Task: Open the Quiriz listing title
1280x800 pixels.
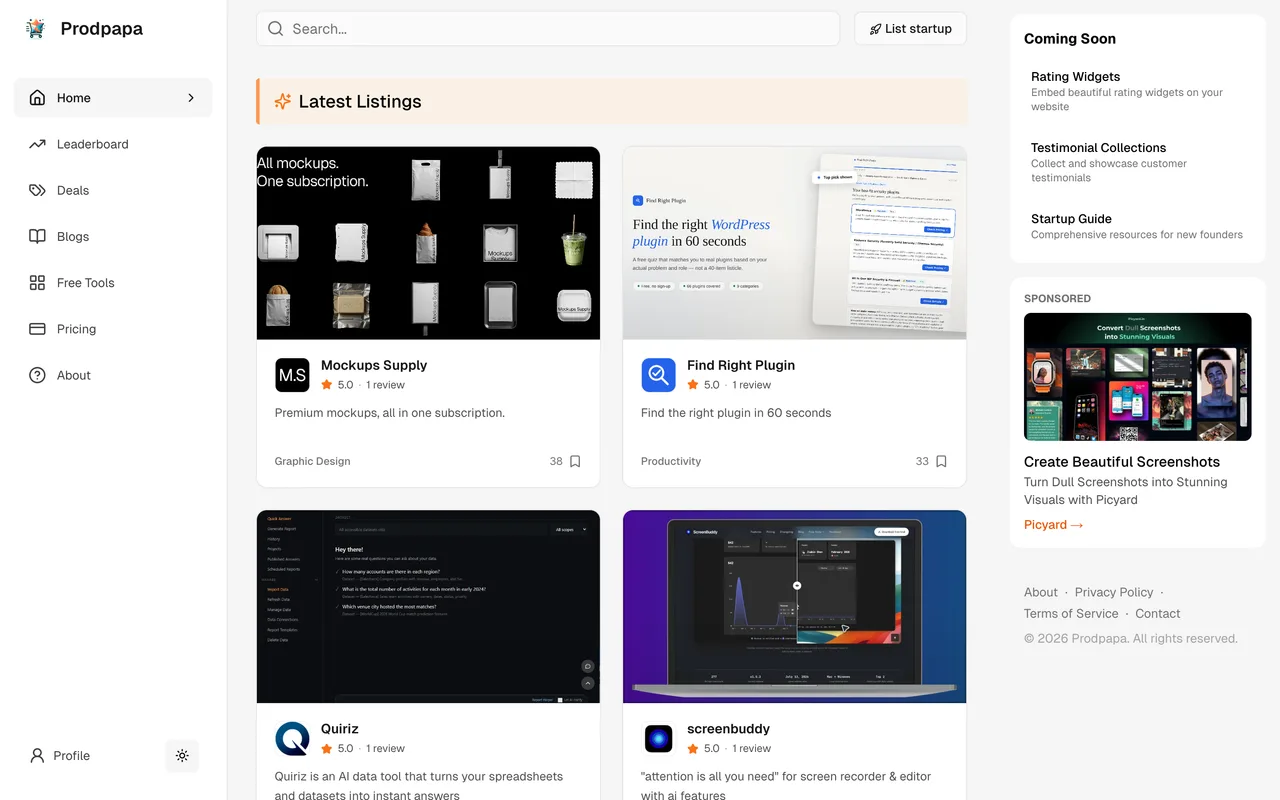Action: pos(340,729)
